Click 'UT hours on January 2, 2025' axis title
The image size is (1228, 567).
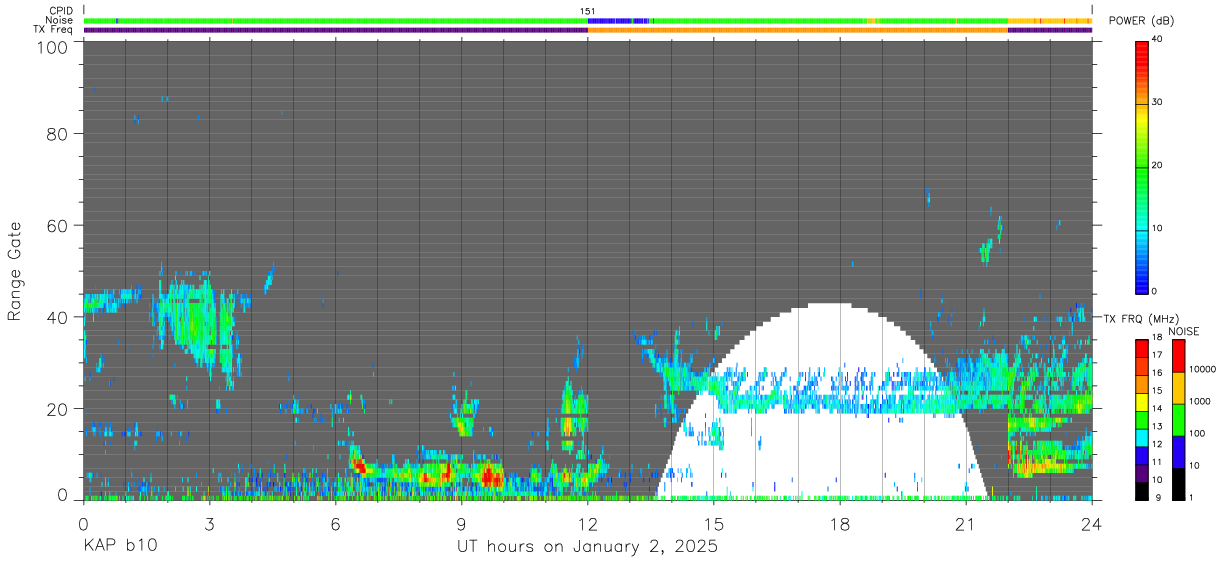click(x=587, y=547)
